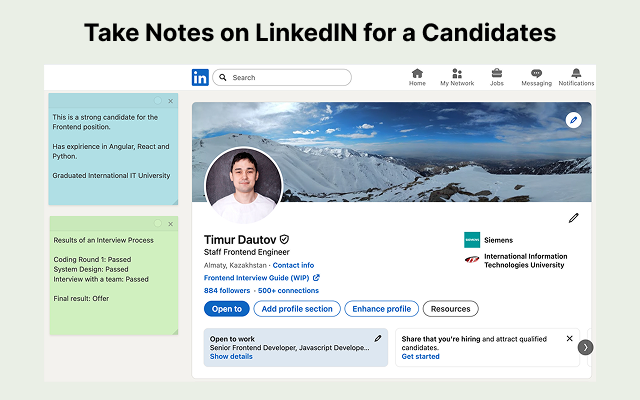Image resolution: width=640 pixels, height=400 pixels.
Task: Click the magnifier icon in Search
Action: (223, 77)
